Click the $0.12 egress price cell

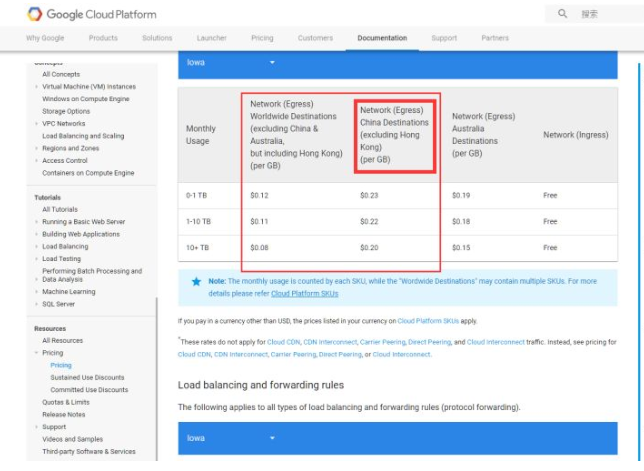pos(259,195)
